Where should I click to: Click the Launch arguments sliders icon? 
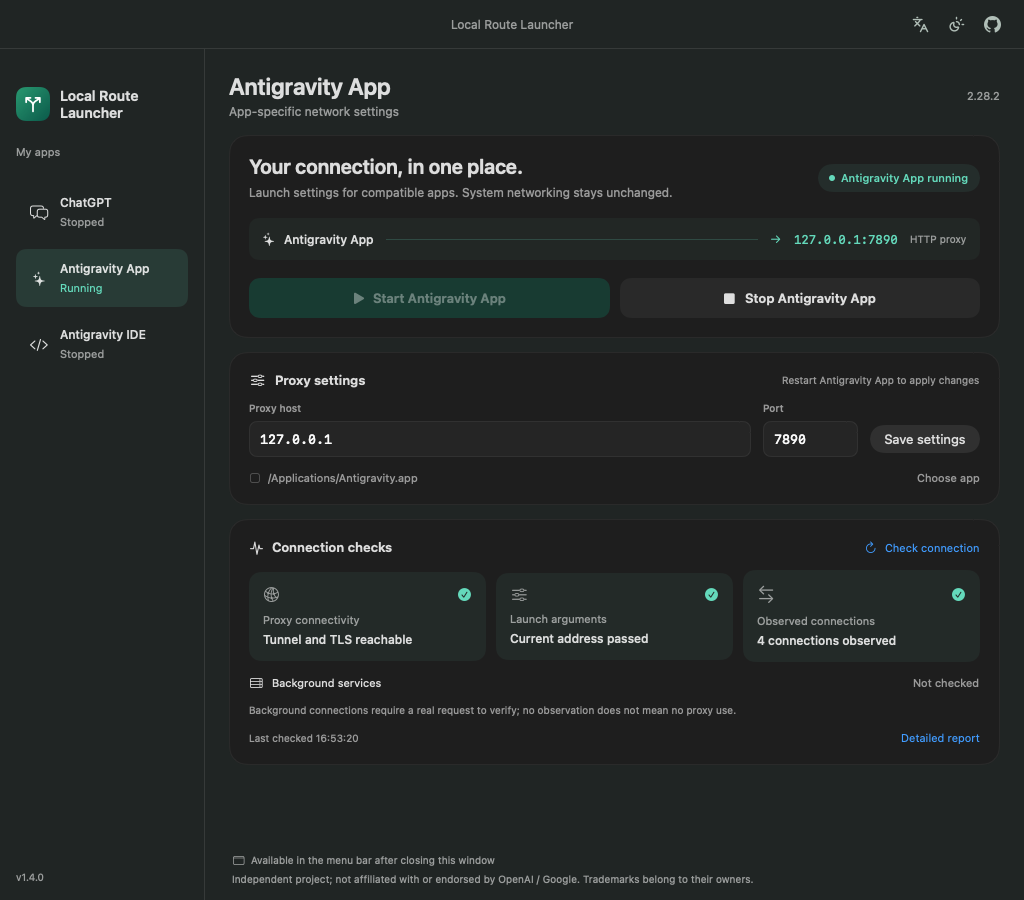(x=519, y=594)
